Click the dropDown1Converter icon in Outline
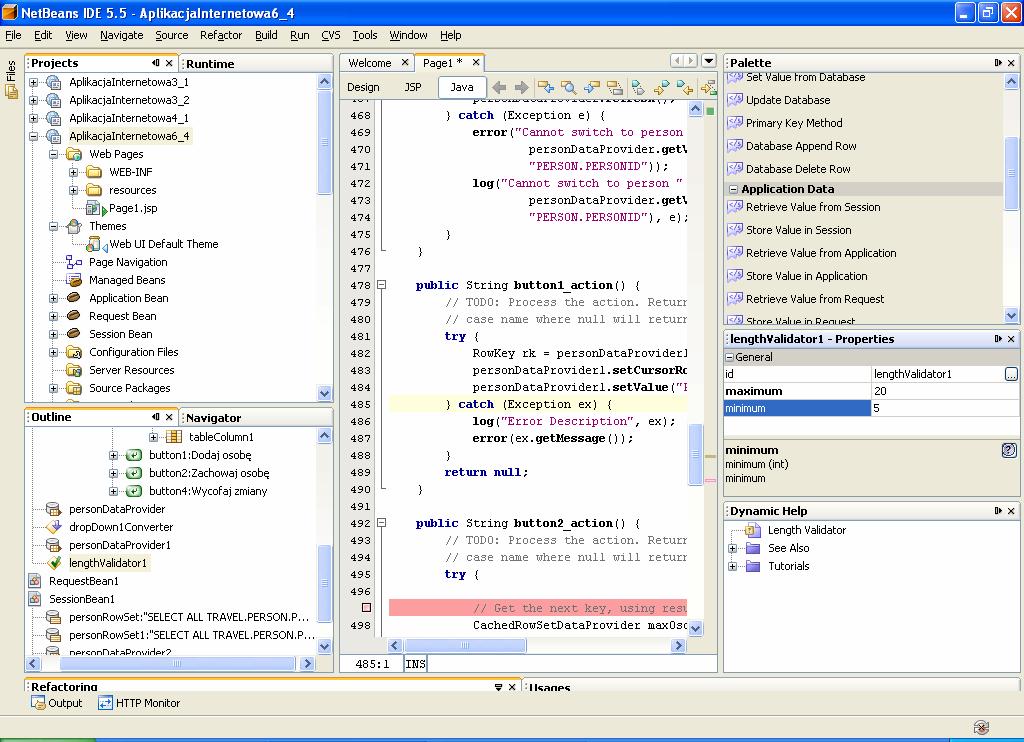This screenshot has width=1024, height=742. pos(54,526)
